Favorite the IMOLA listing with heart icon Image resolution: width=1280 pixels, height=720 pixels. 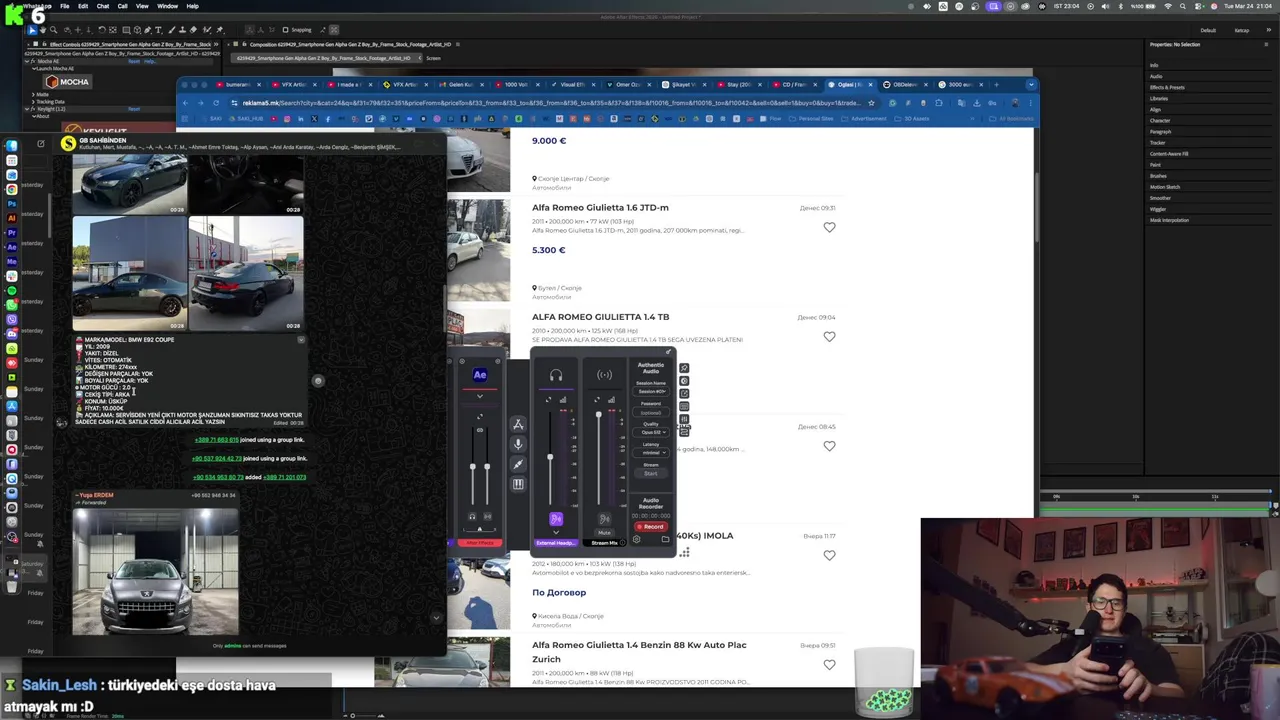829,556
